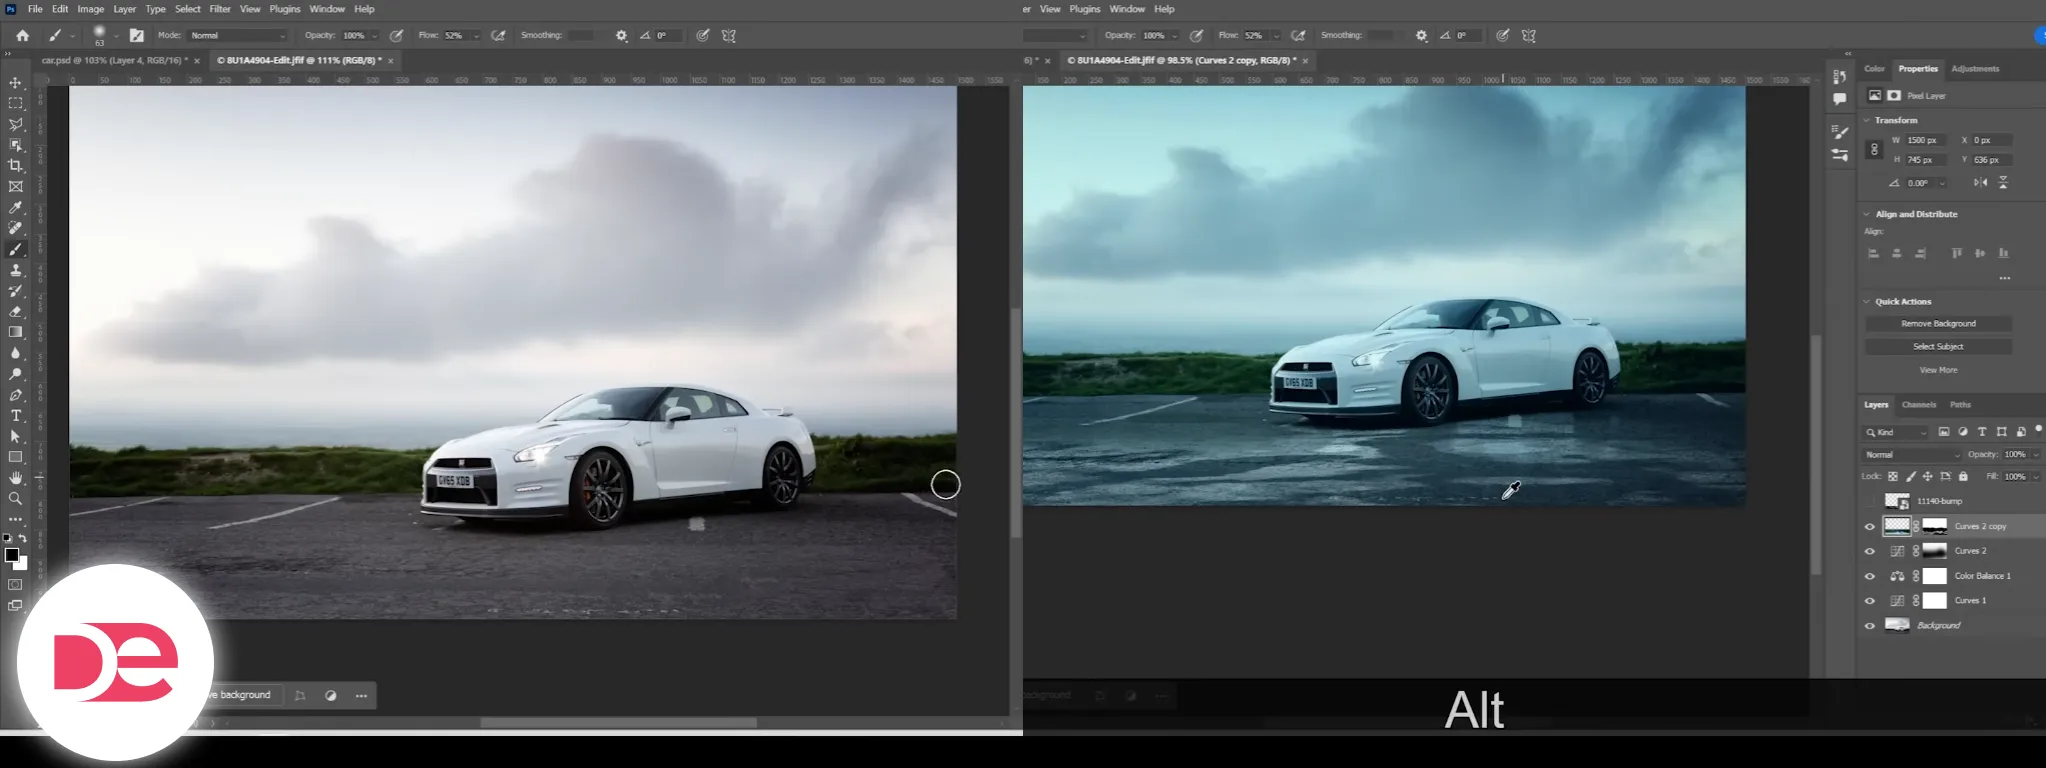Viewport: 2046px width, 768px height.
Task: Filter layers by type layers icon
Action: pyautogui.click(x=1982, y=432)
